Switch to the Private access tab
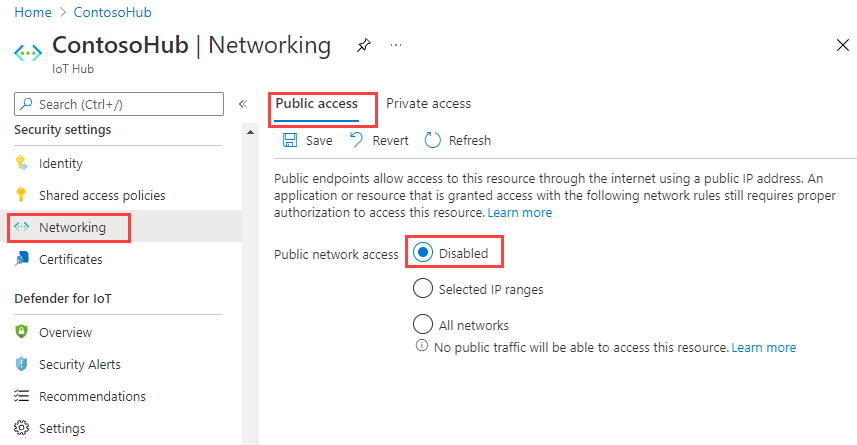 click(x=428, y=103)
